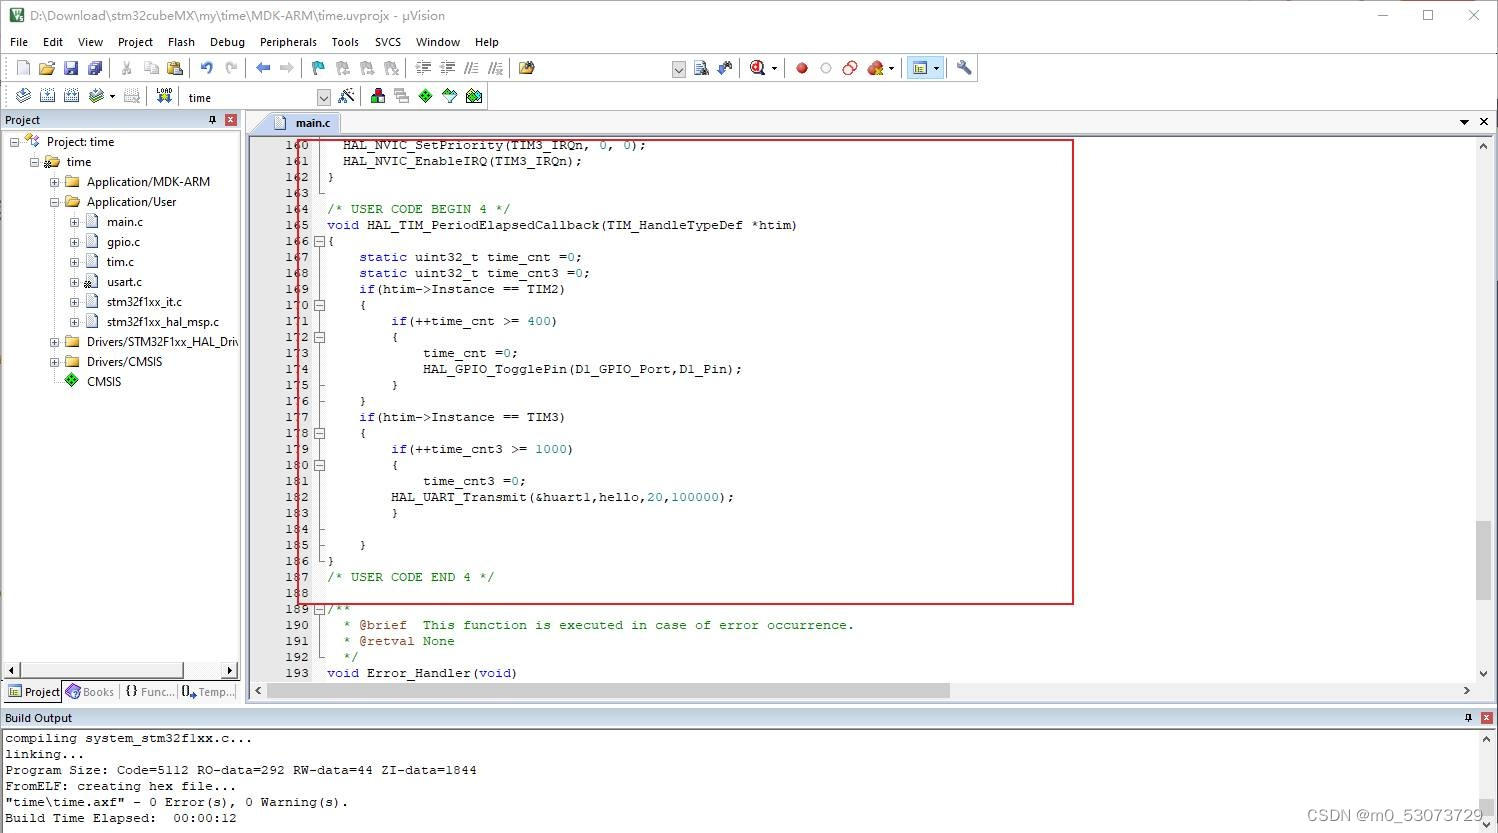This screenshot has height=833, width=1498.
Task: Click the Save All icon
Action: 95,68
